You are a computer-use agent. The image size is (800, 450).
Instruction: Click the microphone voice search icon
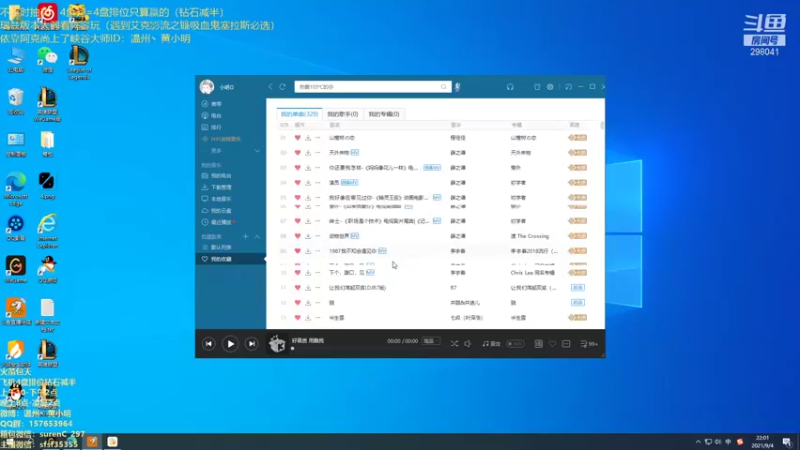pyautogui.click(x=457, y=87)
